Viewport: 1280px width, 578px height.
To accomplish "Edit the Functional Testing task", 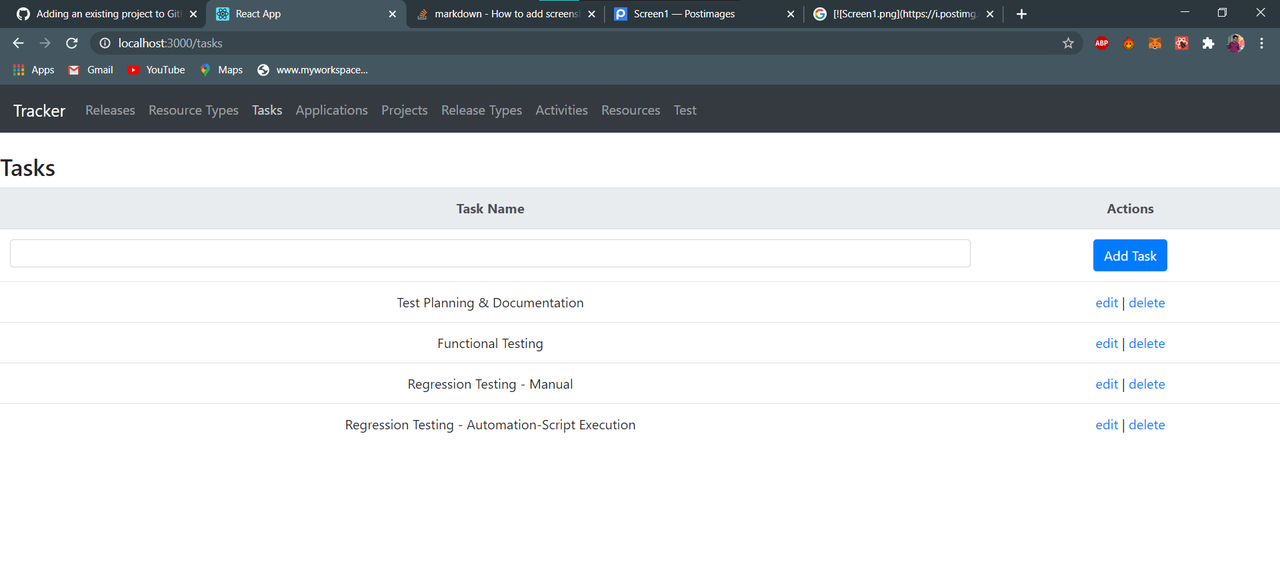I will click(x=1106, y=343).
